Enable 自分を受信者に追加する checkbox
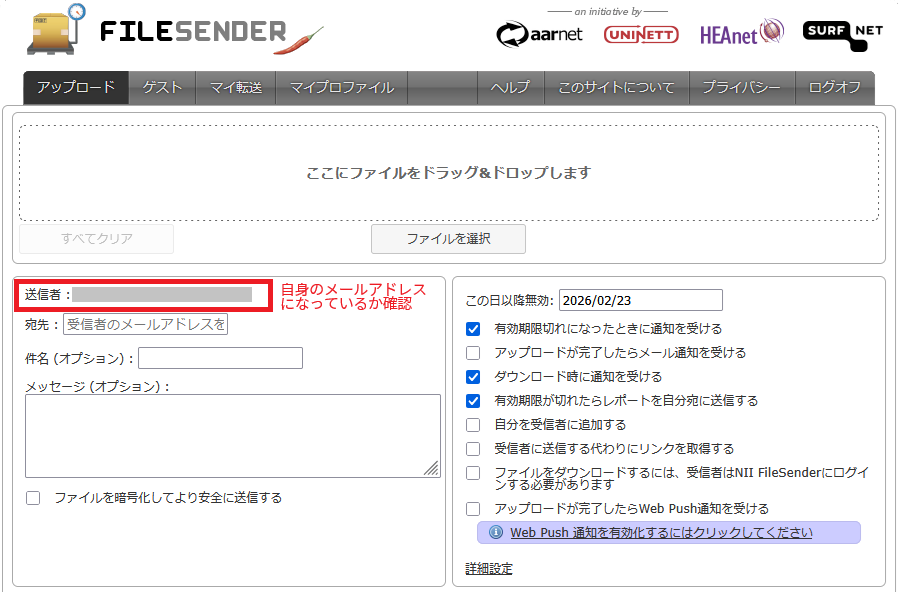 coord(473,424)
